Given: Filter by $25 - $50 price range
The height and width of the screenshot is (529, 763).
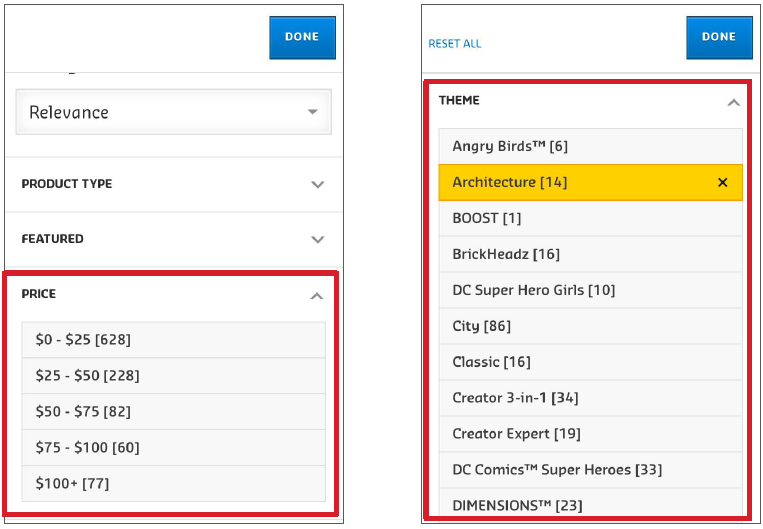Looking at the screenshot, I should (x=173, y=376).
